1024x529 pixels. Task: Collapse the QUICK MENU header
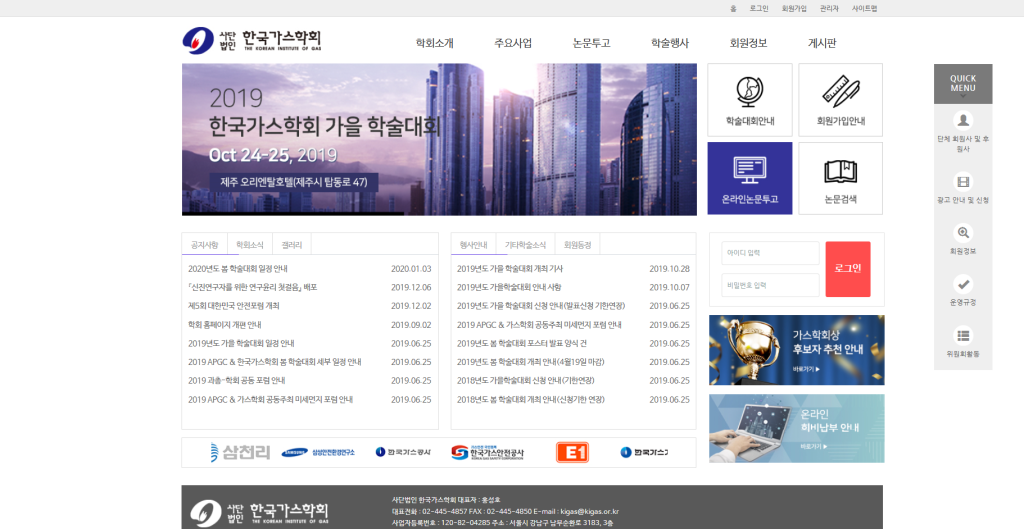[x=963, y=84]
